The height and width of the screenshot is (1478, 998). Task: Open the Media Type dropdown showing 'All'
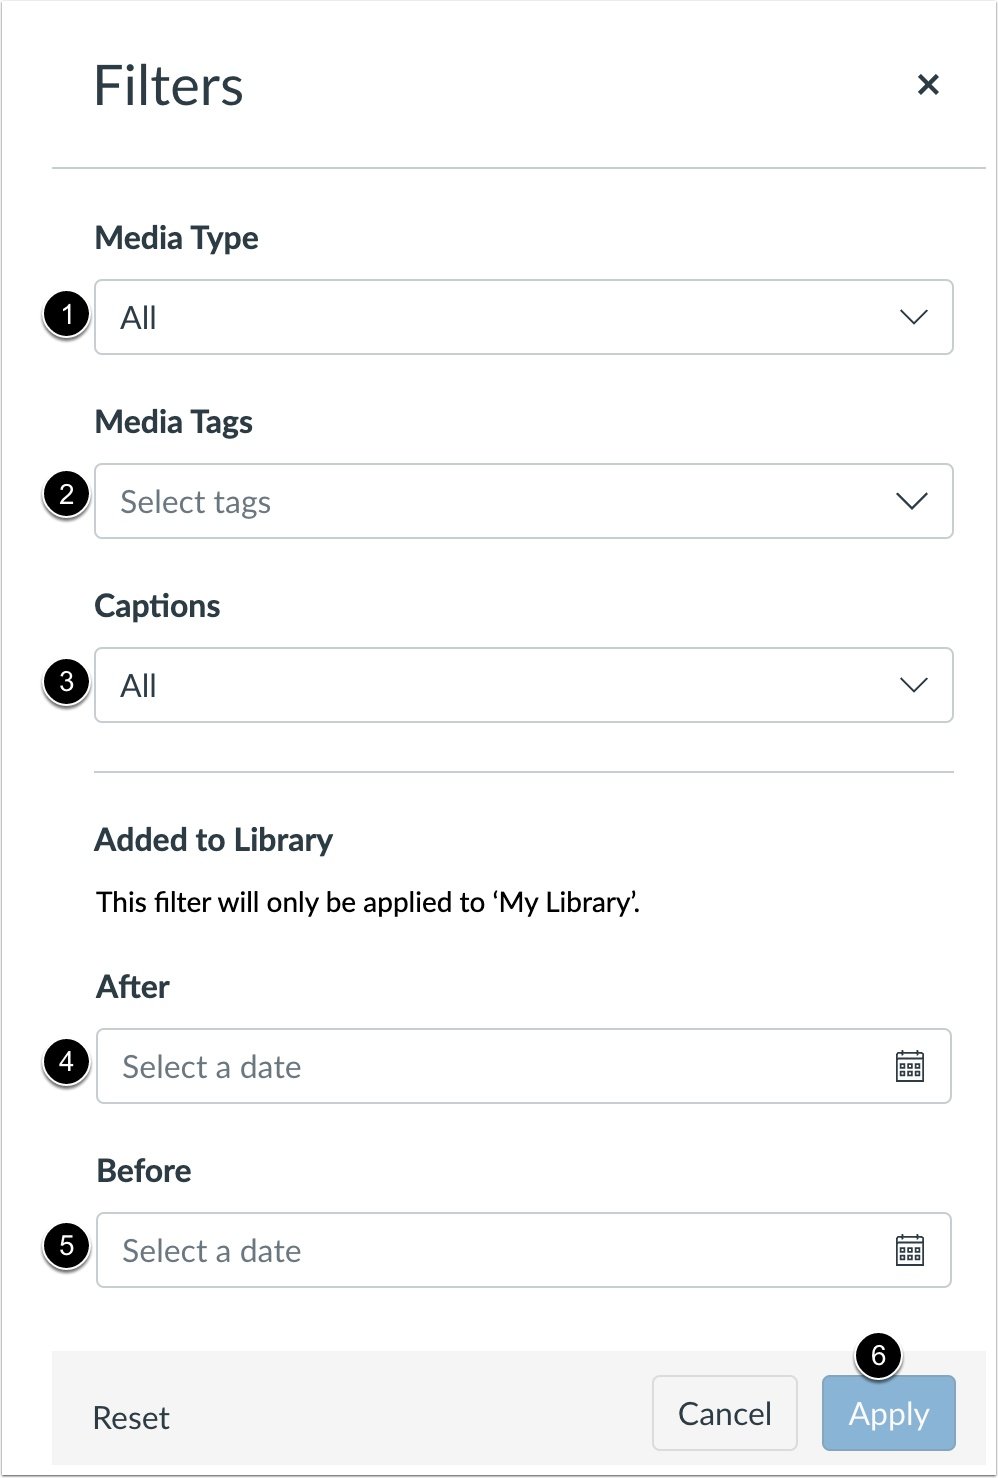(x=500, y=317)
